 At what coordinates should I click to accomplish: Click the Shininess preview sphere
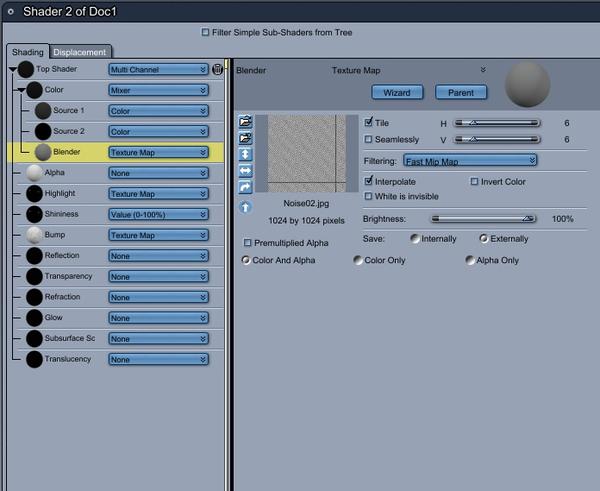click(34, 214)
